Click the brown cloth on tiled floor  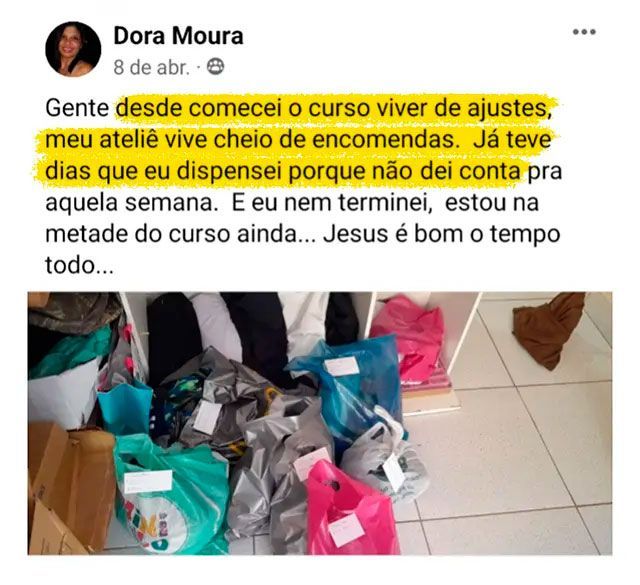click(549, 329)
